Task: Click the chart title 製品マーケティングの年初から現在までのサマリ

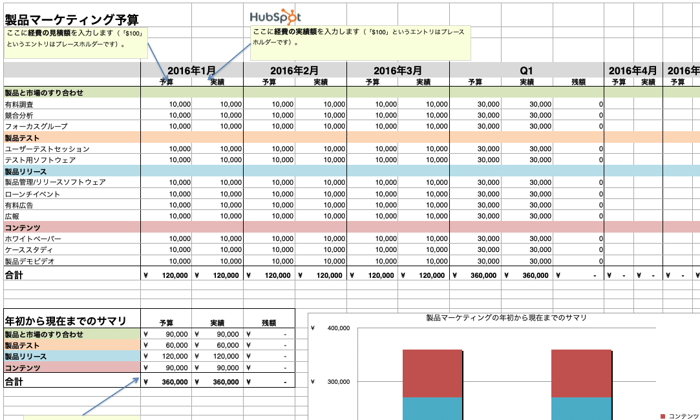Action: tap(506, 318)
